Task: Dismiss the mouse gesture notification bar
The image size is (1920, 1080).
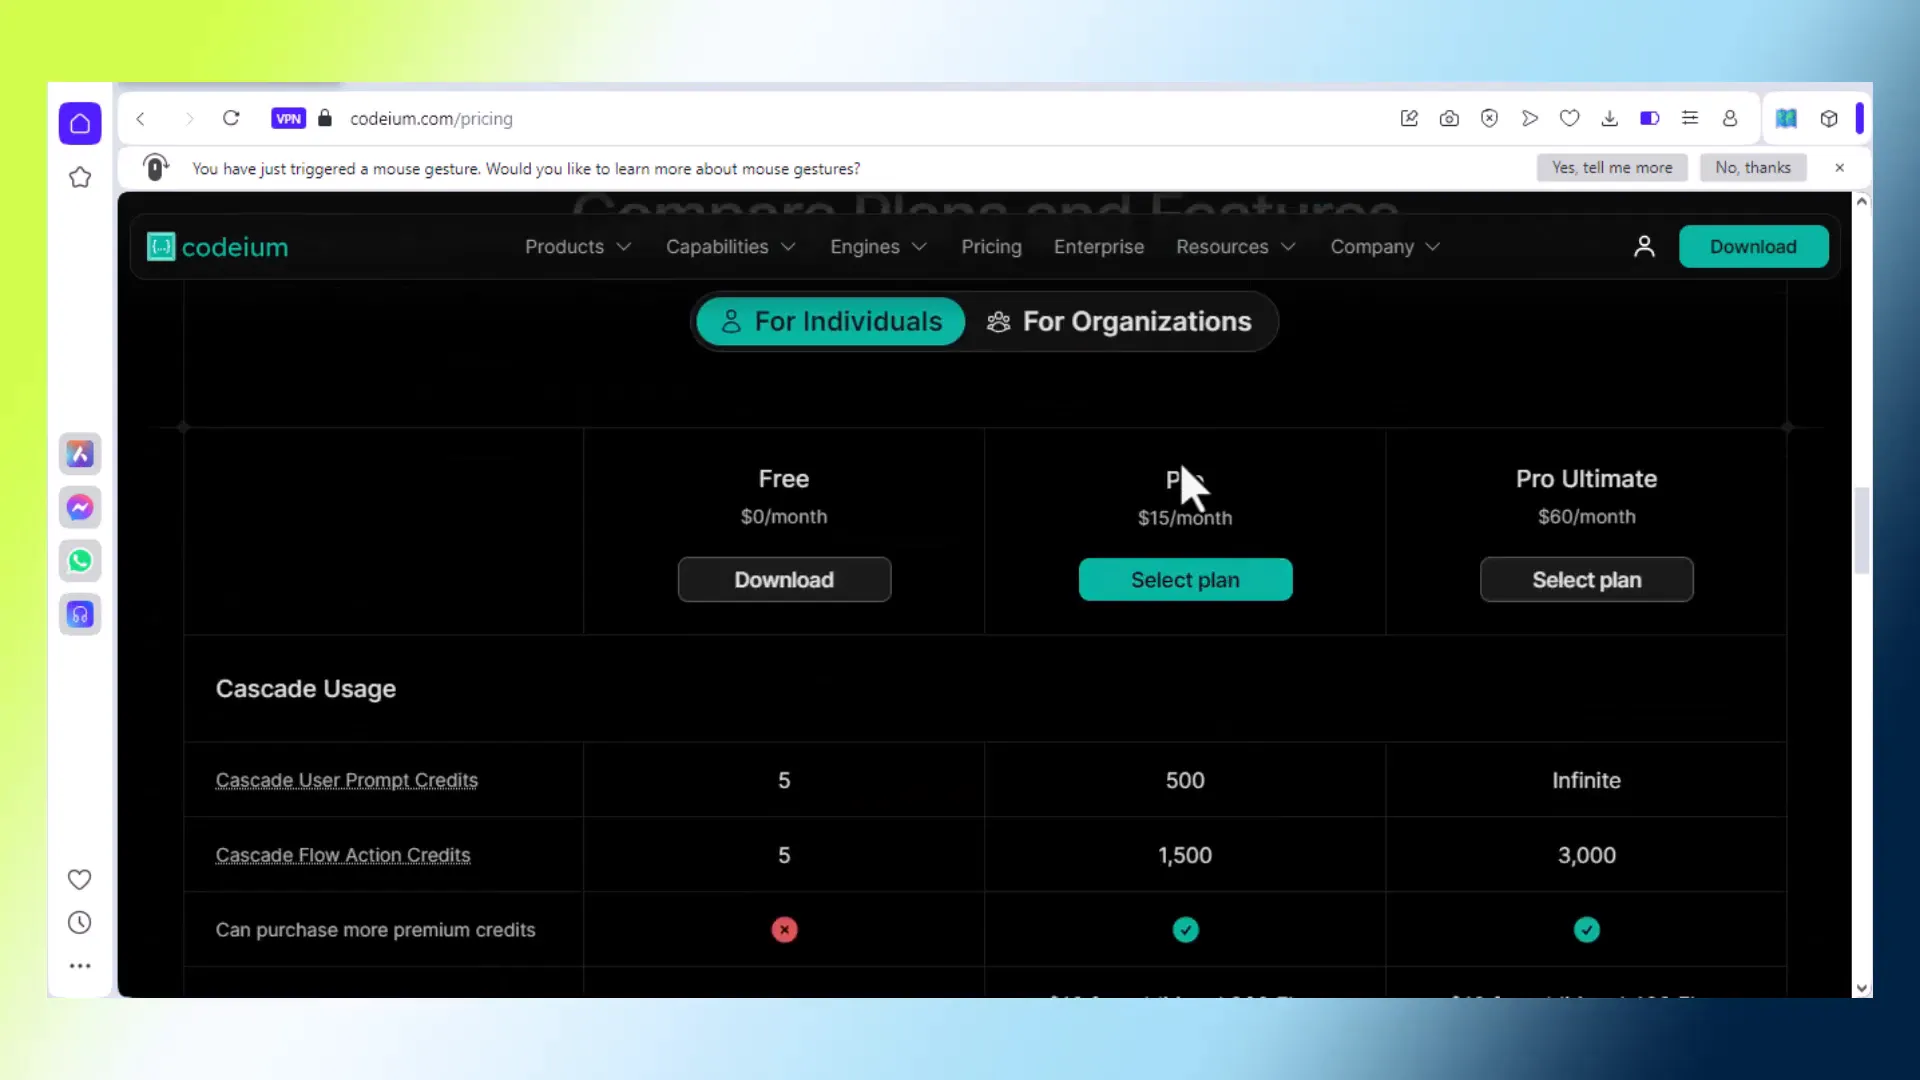Action: 1840,167
